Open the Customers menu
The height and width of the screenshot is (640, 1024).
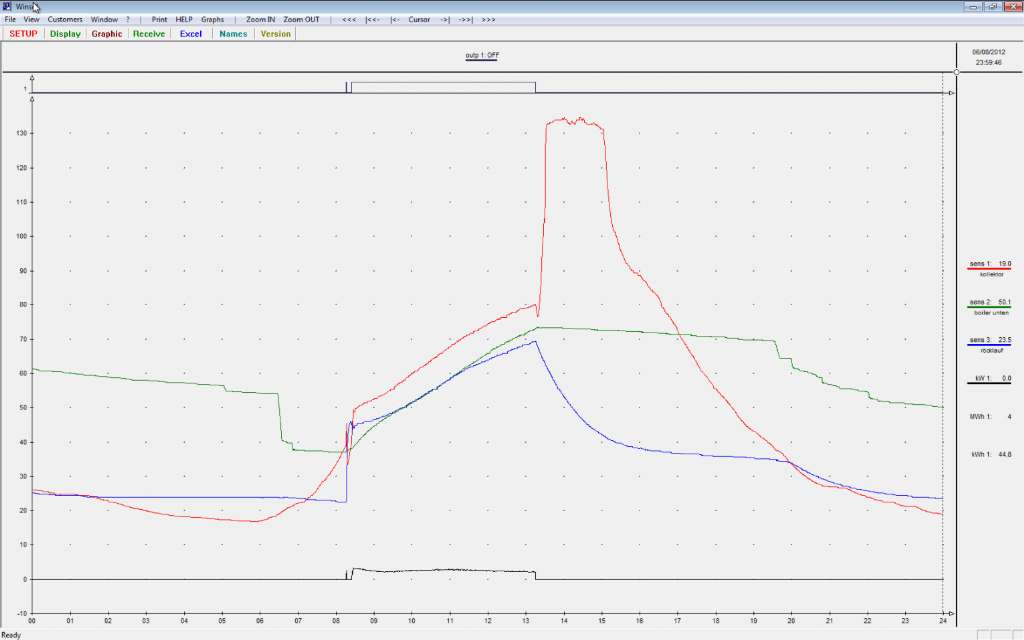(65, 20)
